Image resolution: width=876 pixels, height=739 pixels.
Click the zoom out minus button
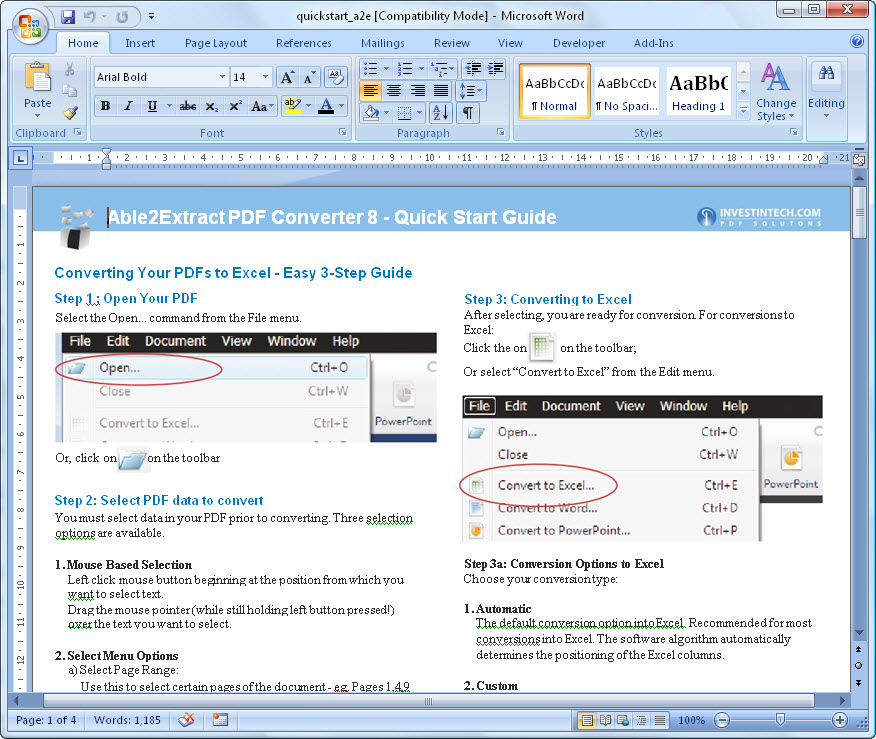[722, 721]
